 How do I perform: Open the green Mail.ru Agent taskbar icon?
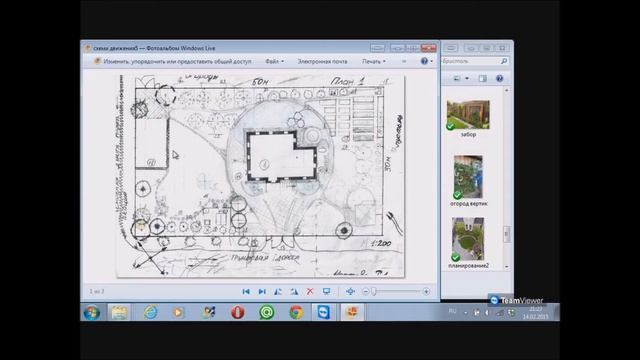click(267, 312)
